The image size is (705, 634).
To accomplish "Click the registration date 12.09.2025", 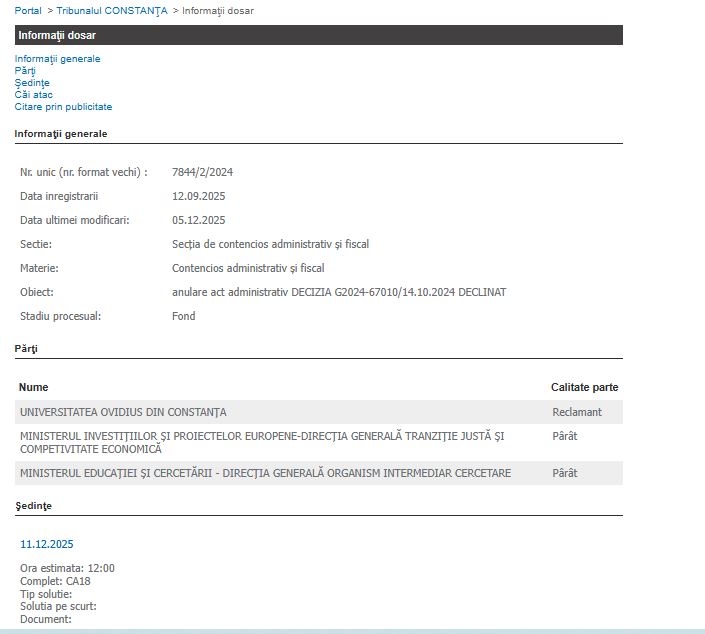I will [198, 196].
